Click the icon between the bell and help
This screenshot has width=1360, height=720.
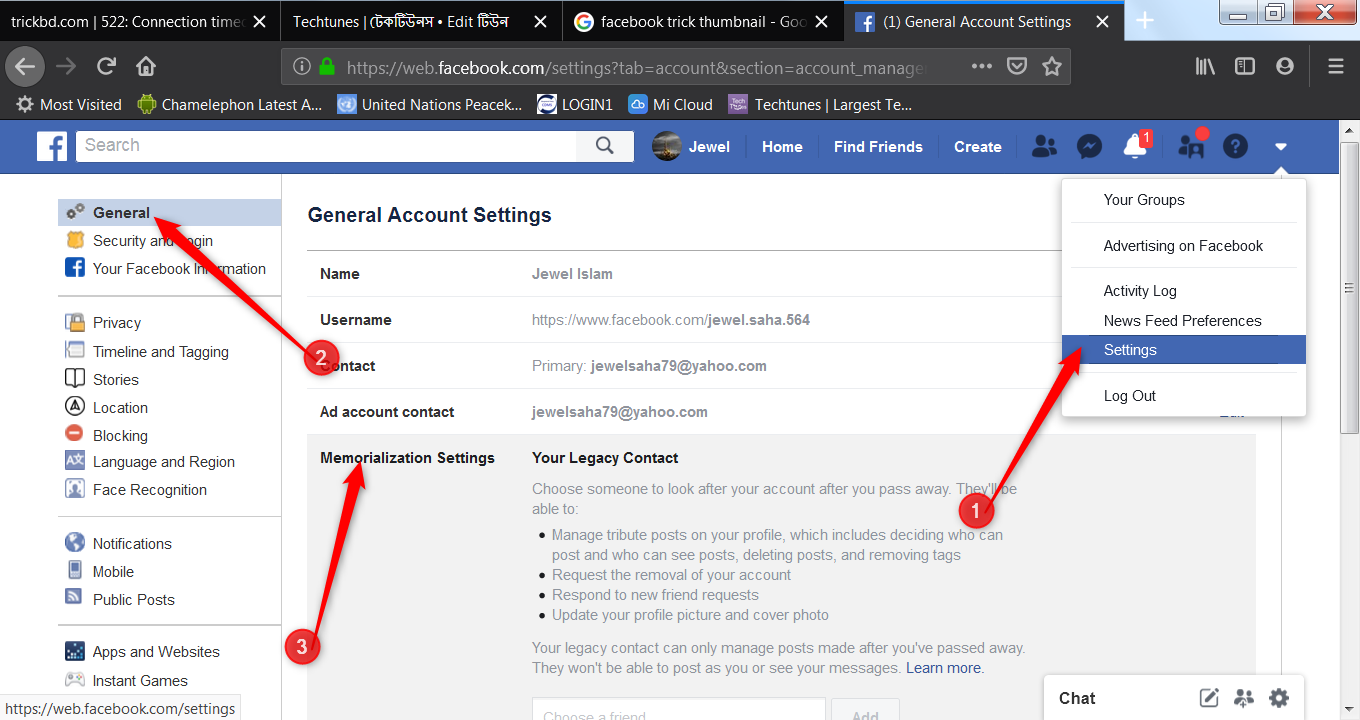1191,146
